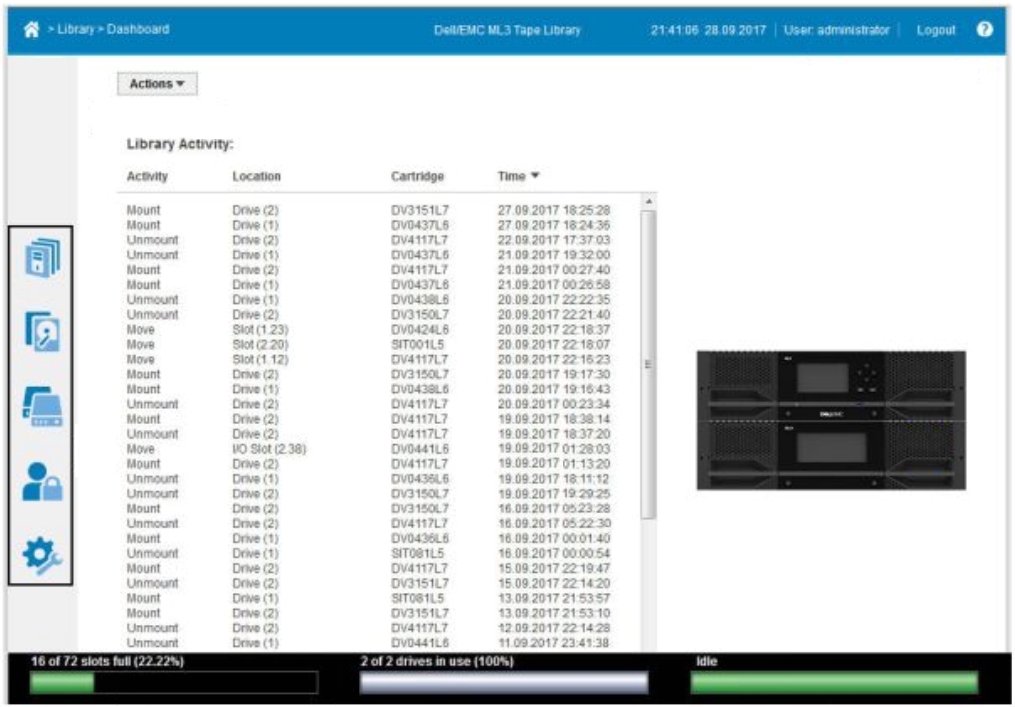Click Dashboard in the breadcrumb
1015x707 pixels.
(x=138, y=29)
